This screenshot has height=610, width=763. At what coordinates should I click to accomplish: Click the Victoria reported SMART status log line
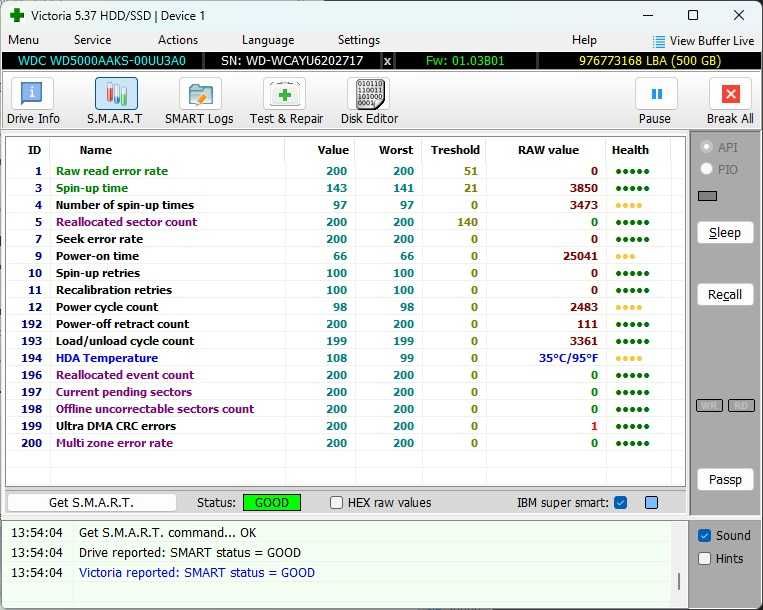(197, 573)
